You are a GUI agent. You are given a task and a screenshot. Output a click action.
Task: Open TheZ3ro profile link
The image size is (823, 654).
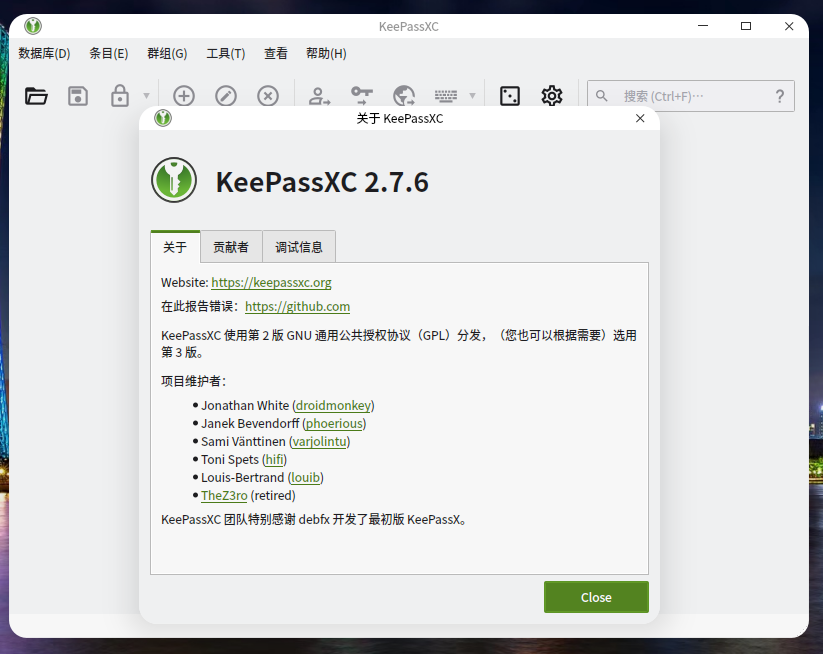pyautogui.click(x=224, y=495)
